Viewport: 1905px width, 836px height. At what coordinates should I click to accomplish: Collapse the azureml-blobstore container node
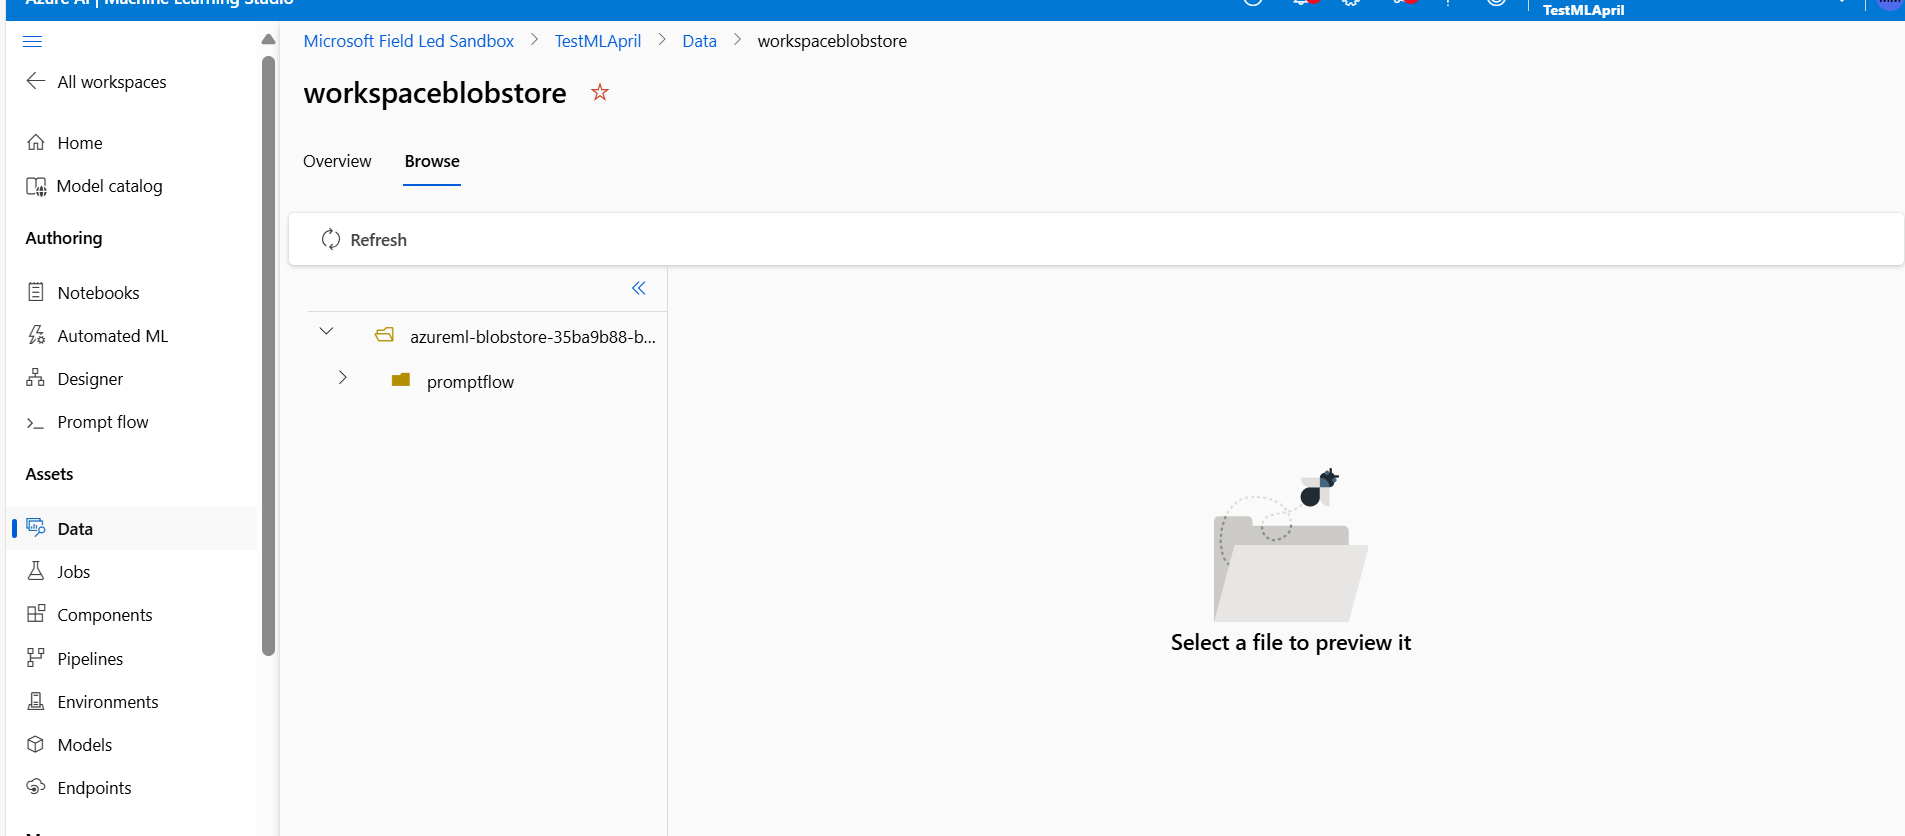(326, 331)
